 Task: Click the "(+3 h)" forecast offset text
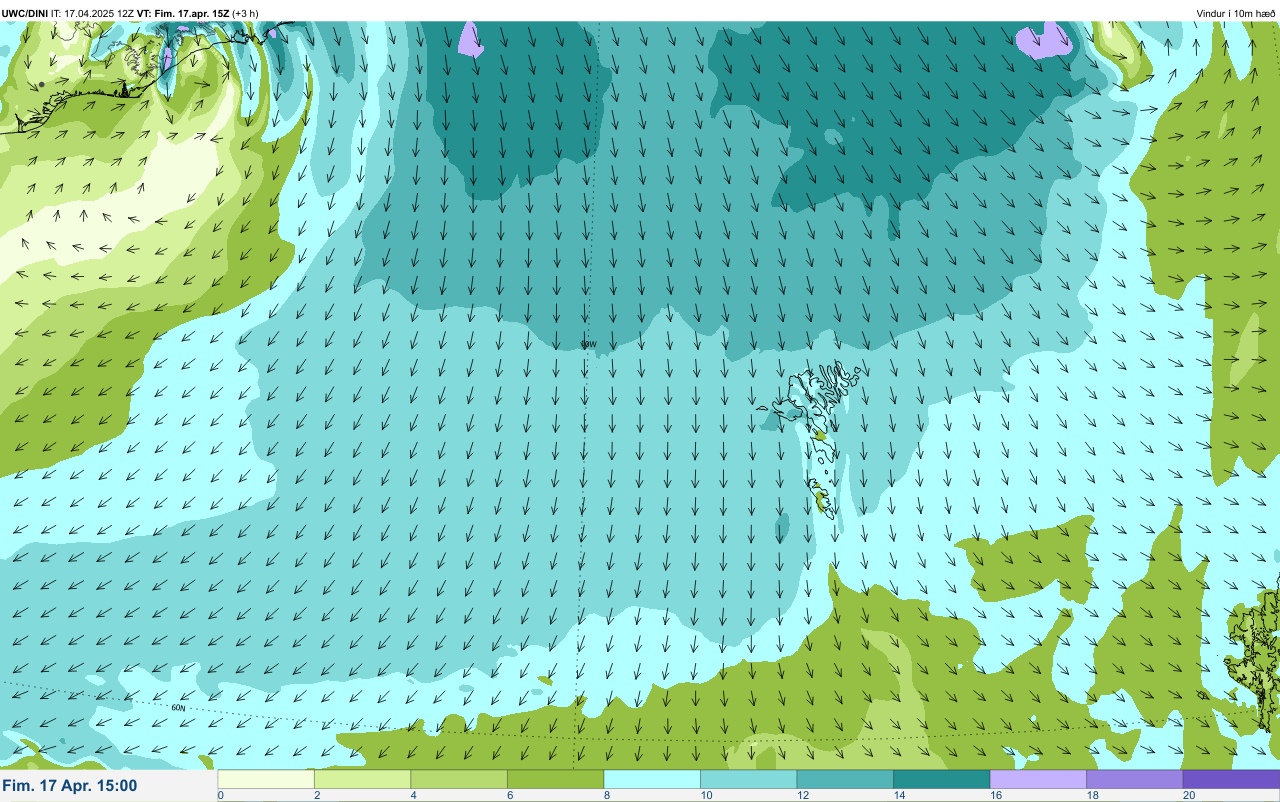(245, 13)
